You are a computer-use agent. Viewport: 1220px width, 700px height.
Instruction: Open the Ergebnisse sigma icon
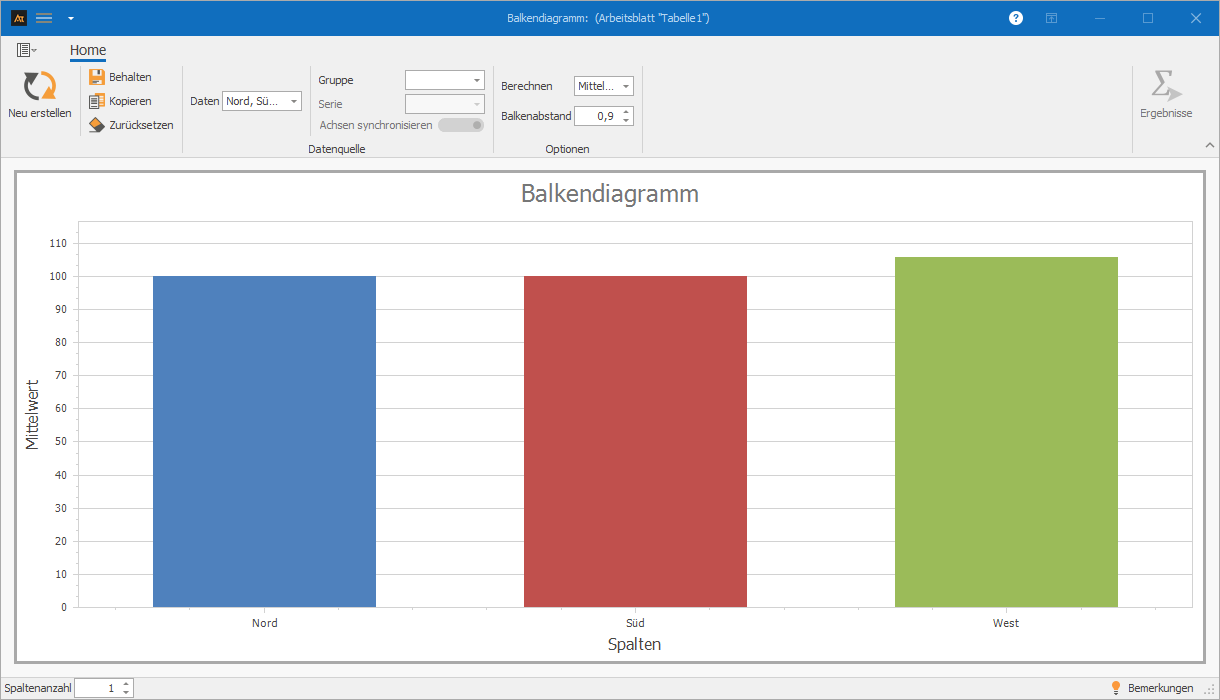pos(1166,86)
